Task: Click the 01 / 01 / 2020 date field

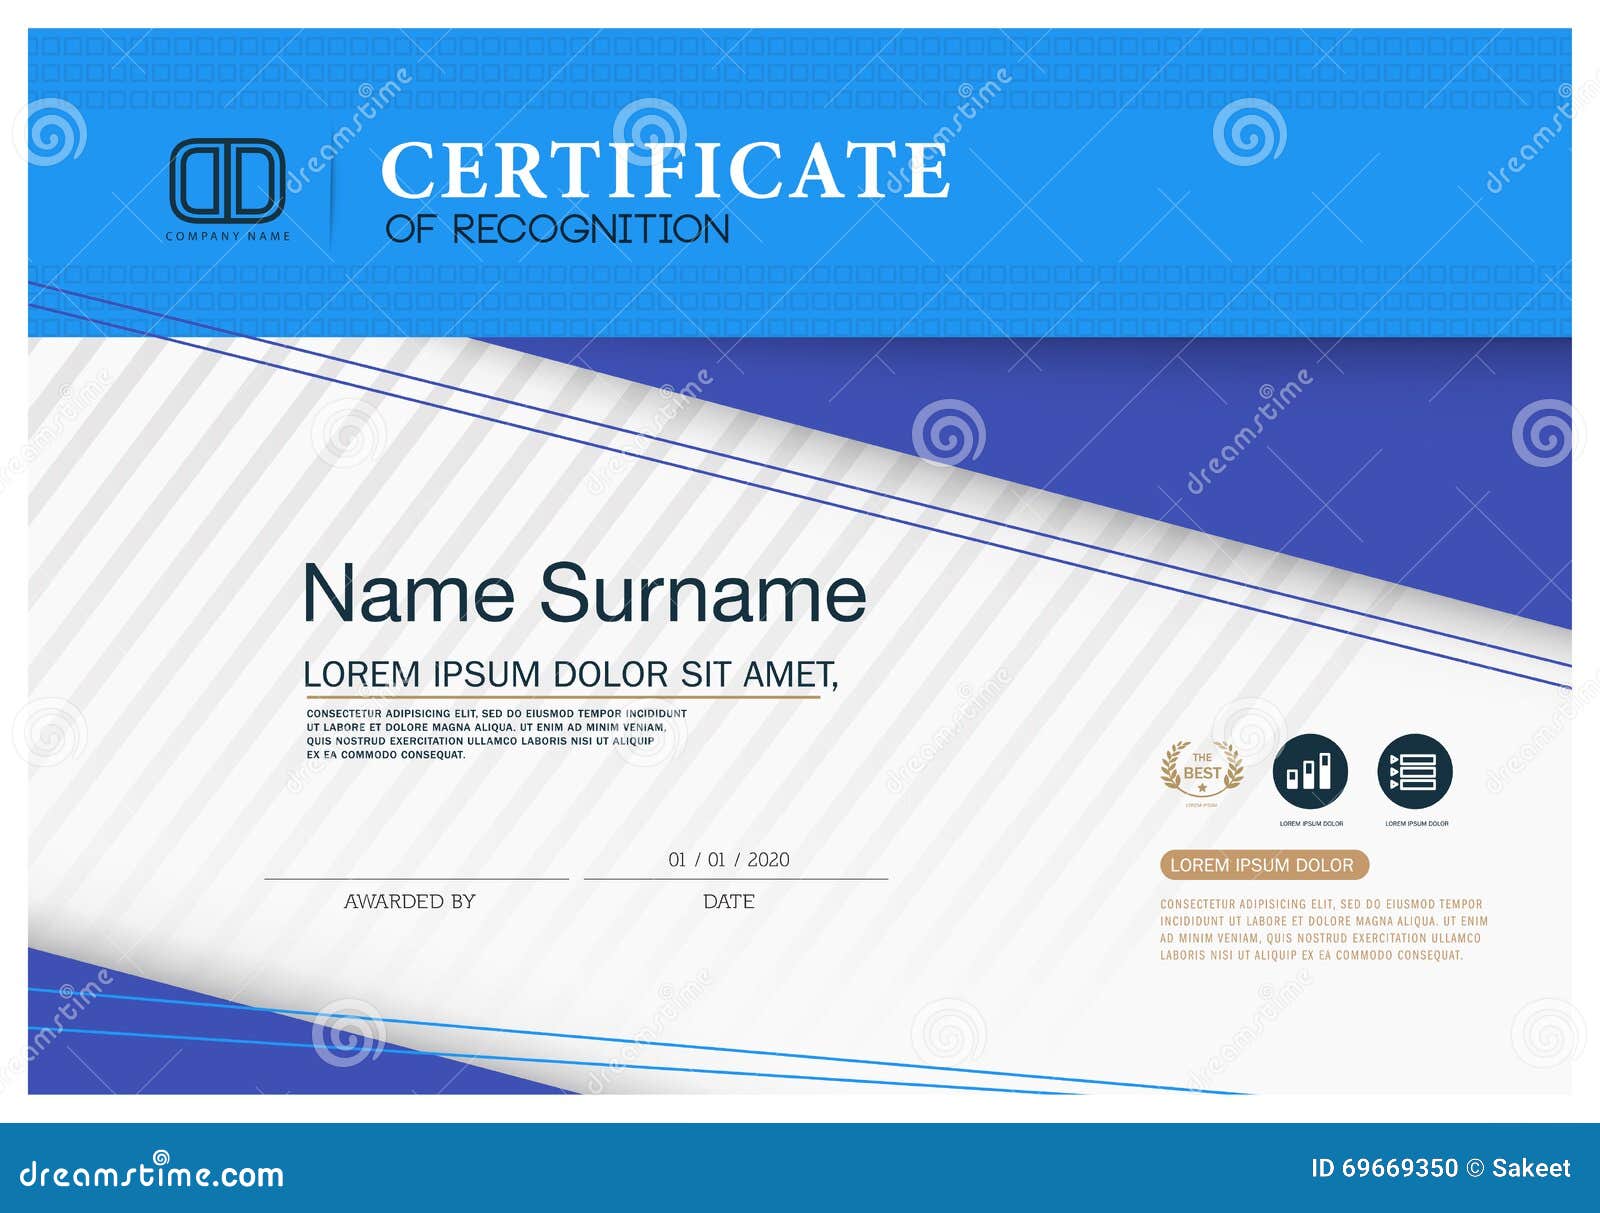Action: (727, 858)
